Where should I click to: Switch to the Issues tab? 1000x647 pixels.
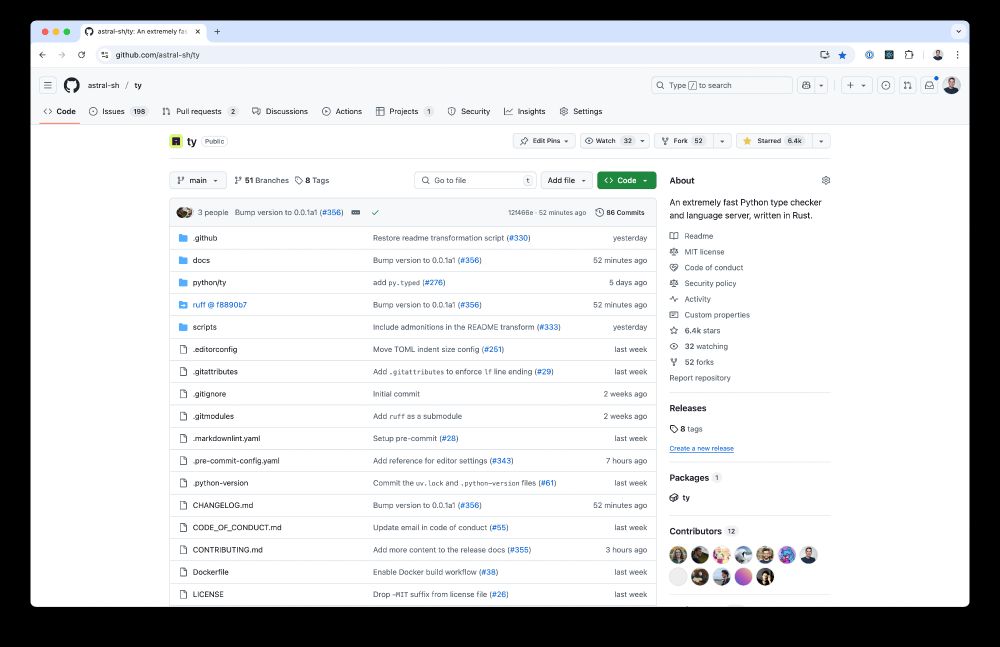(x=118, y=112)
